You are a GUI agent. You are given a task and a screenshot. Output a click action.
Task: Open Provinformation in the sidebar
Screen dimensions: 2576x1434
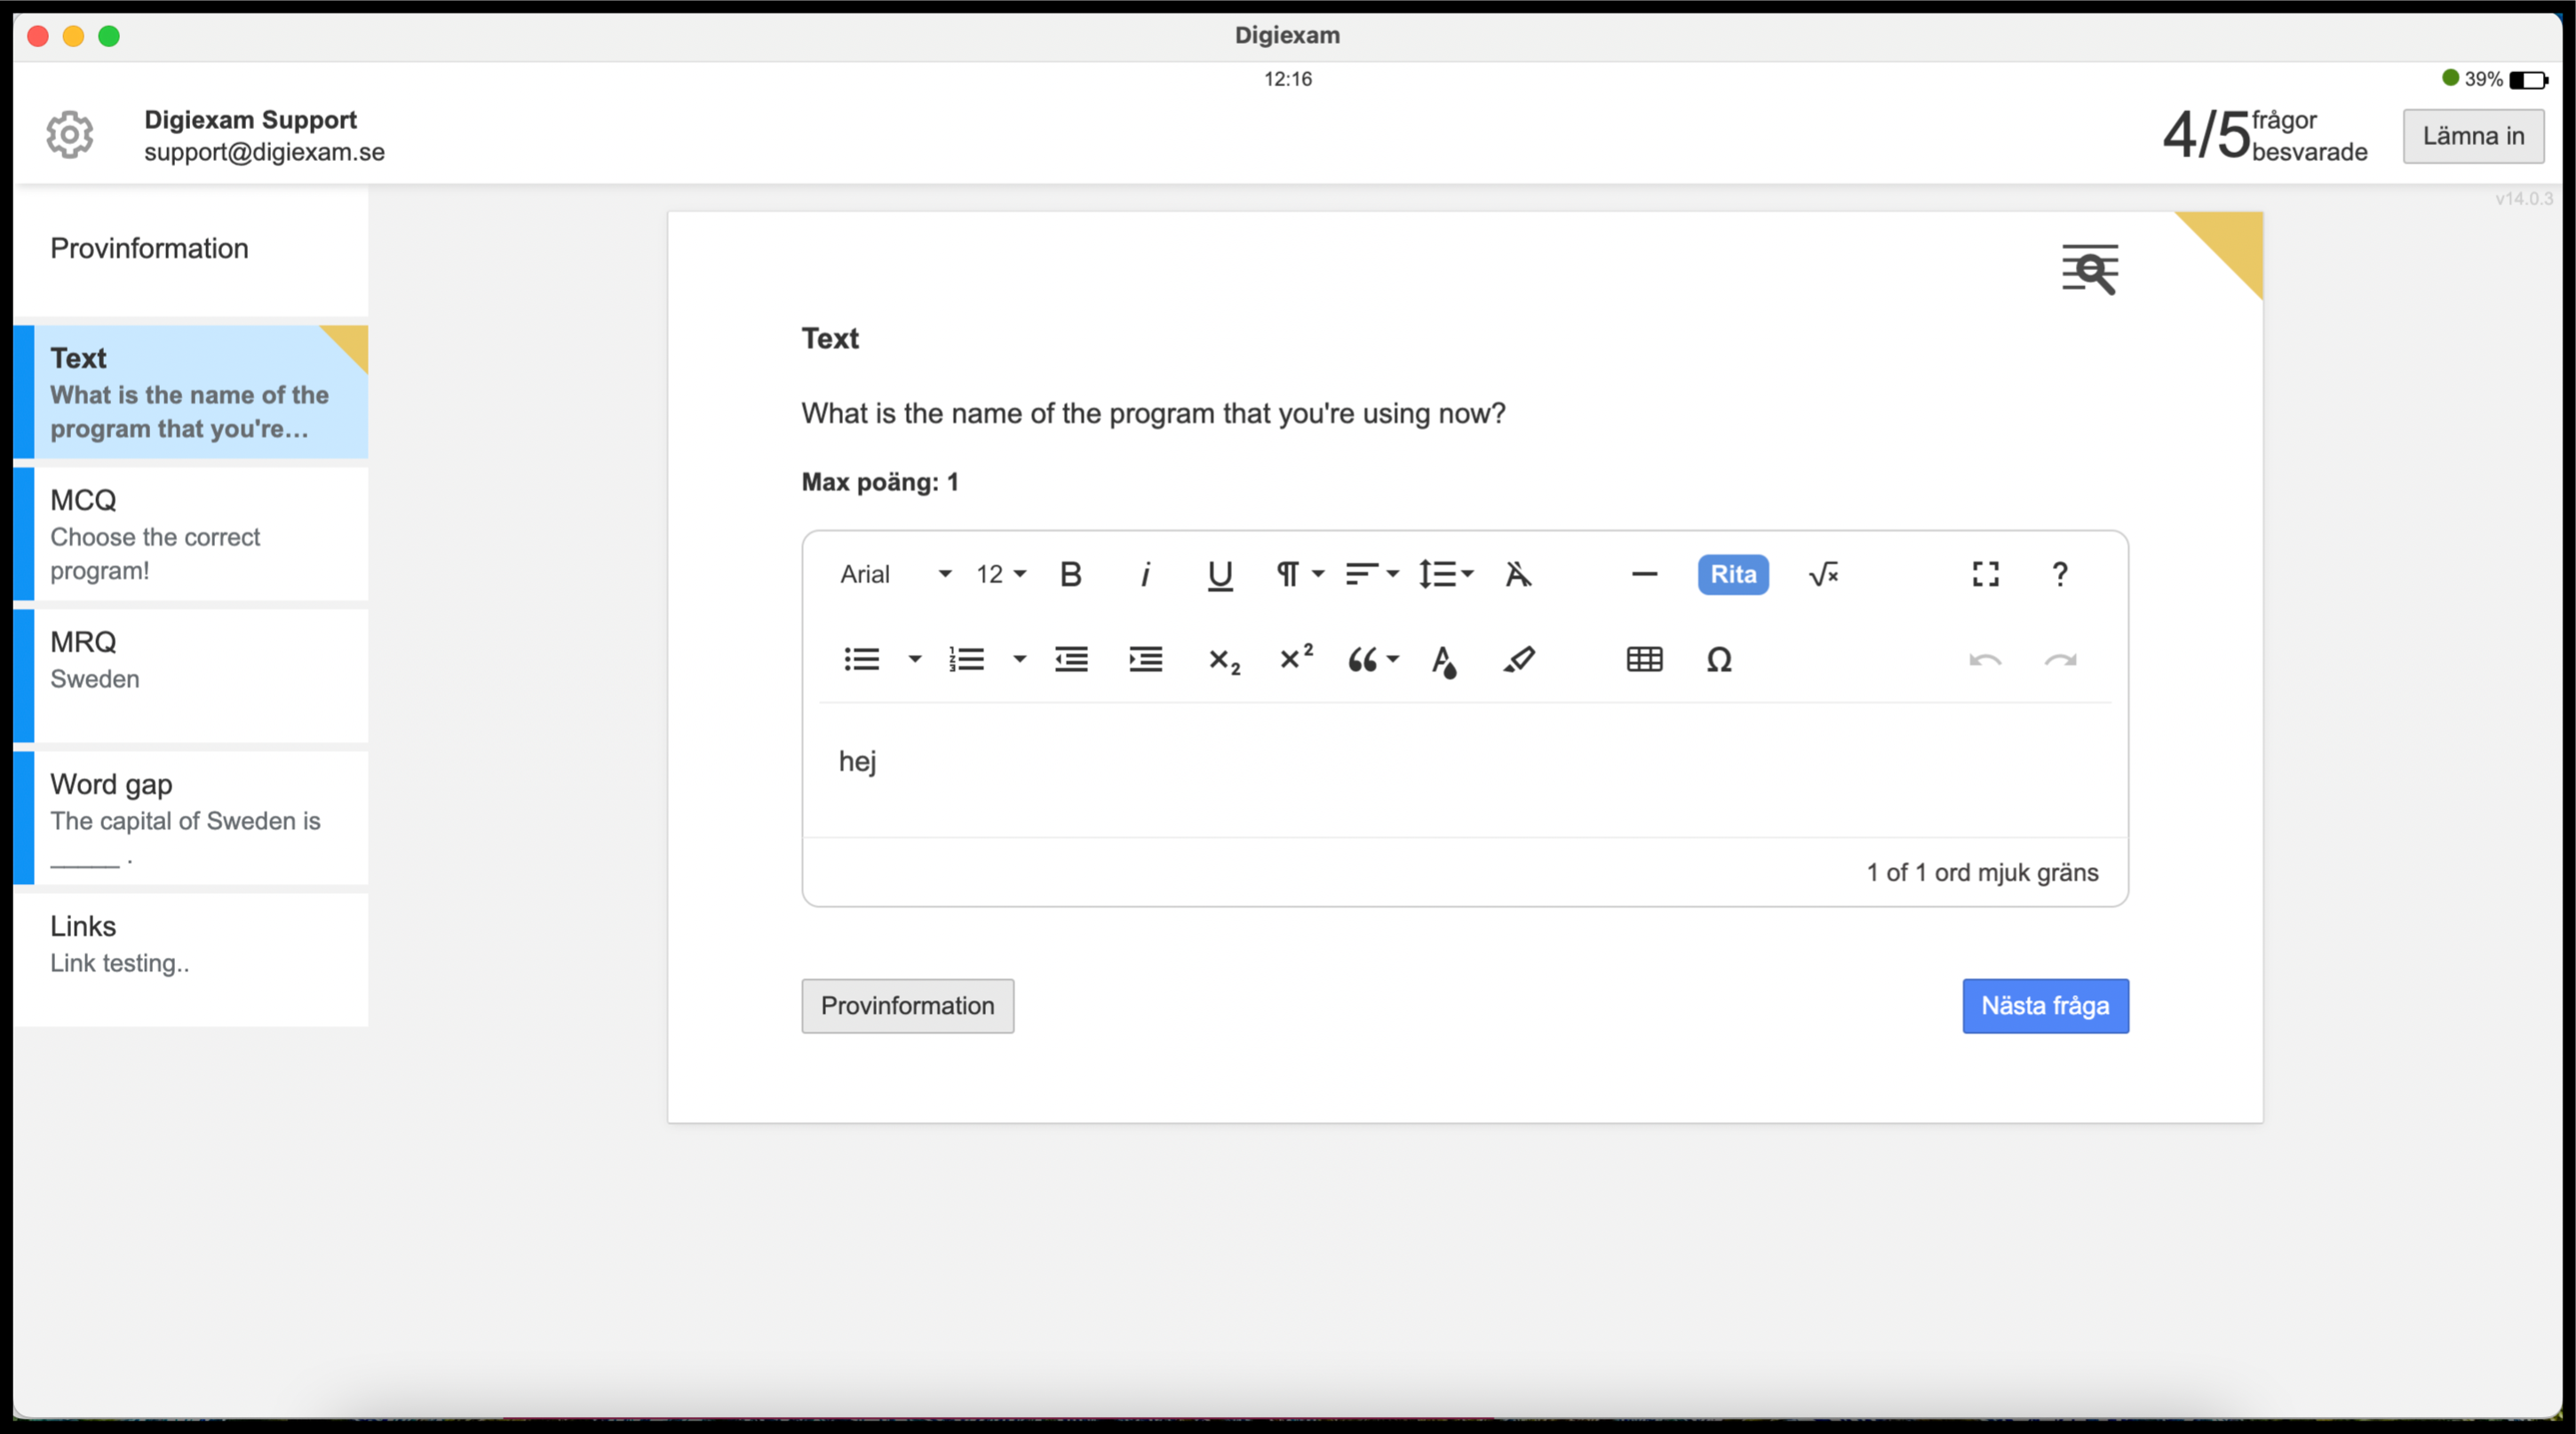[191, 249]
